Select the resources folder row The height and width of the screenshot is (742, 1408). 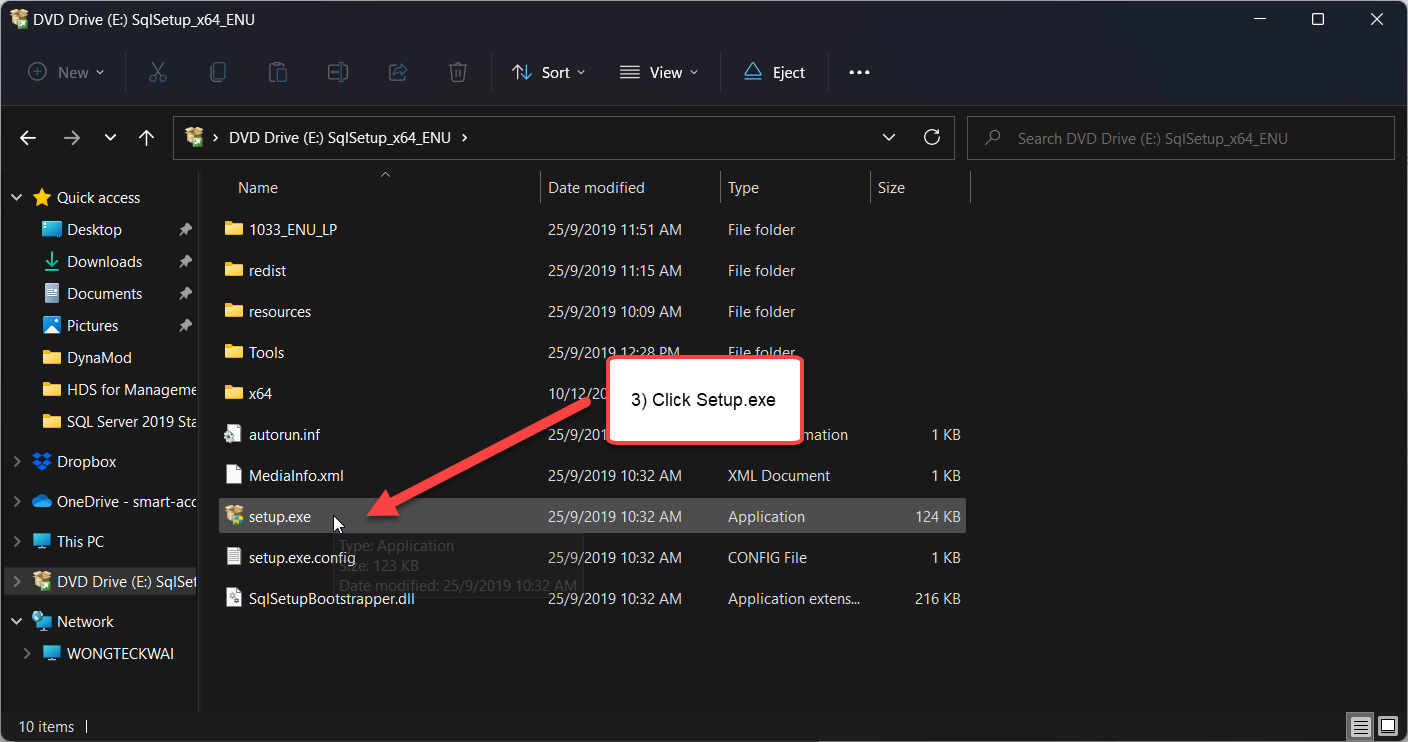coord(592,311)
